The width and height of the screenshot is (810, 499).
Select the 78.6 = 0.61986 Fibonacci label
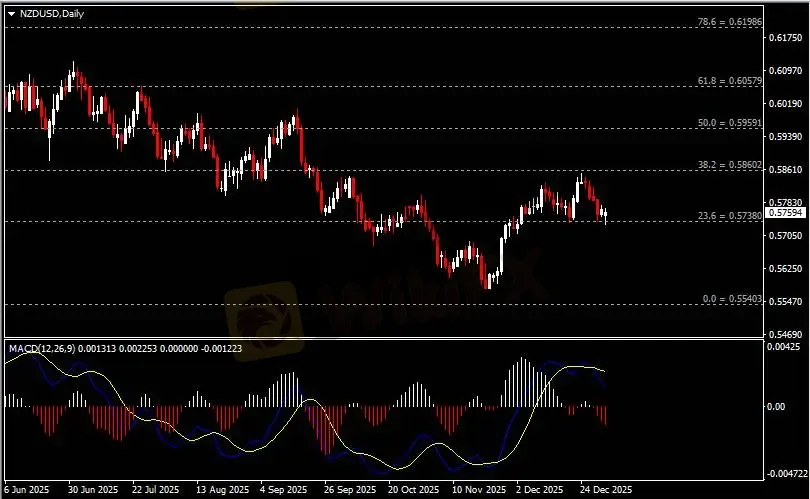pos(729,22)
